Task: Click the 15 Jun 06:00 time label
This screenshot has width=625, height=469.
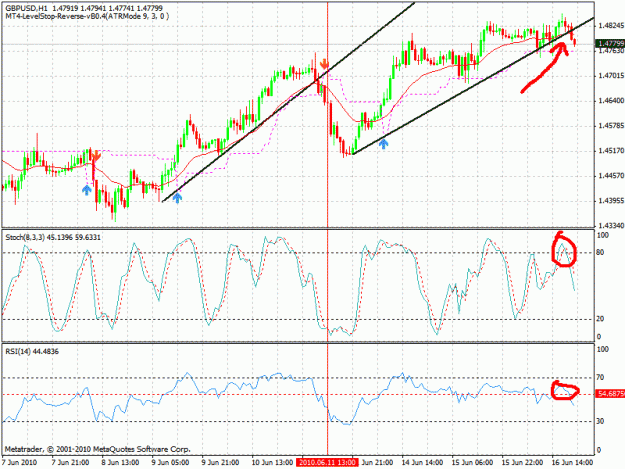Action: pyautogui.click(x=472, y=463)
